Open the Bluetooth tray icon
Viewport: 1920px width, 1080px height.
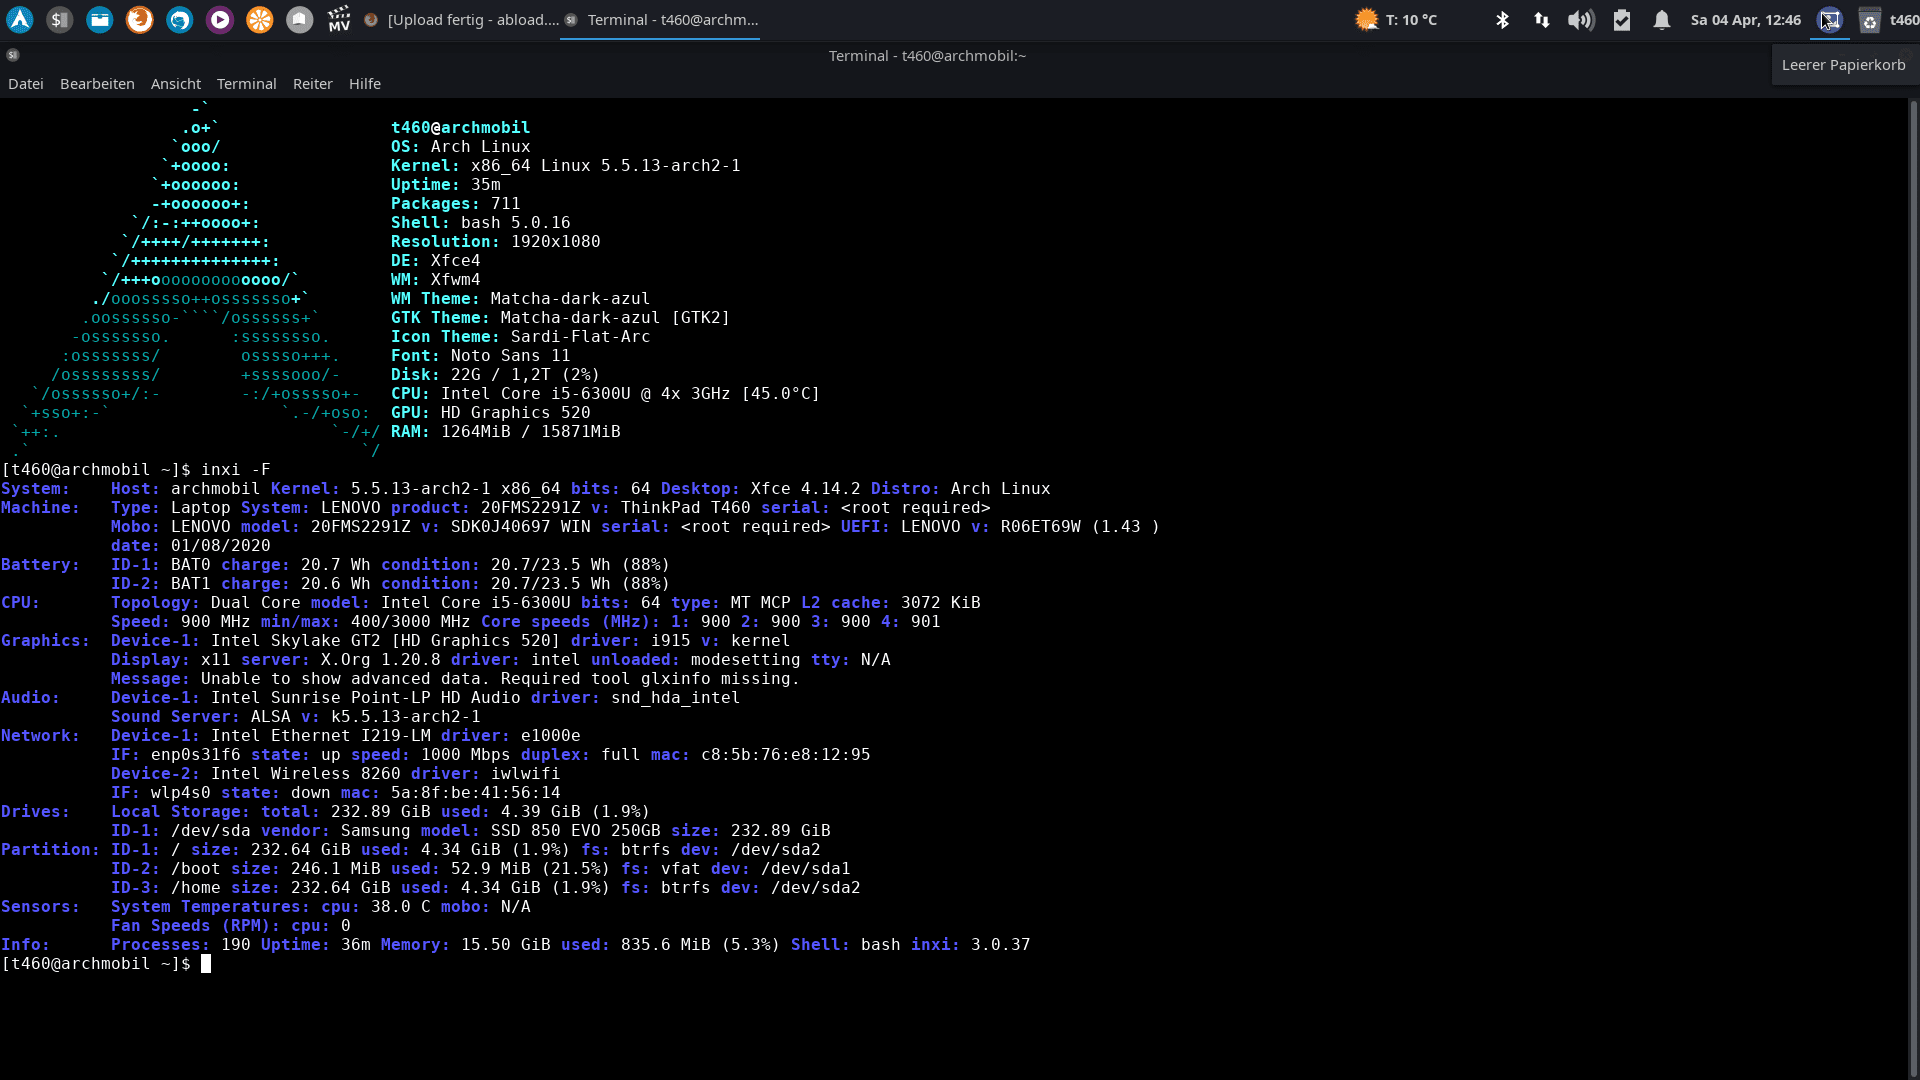(x=1502, y=20)
